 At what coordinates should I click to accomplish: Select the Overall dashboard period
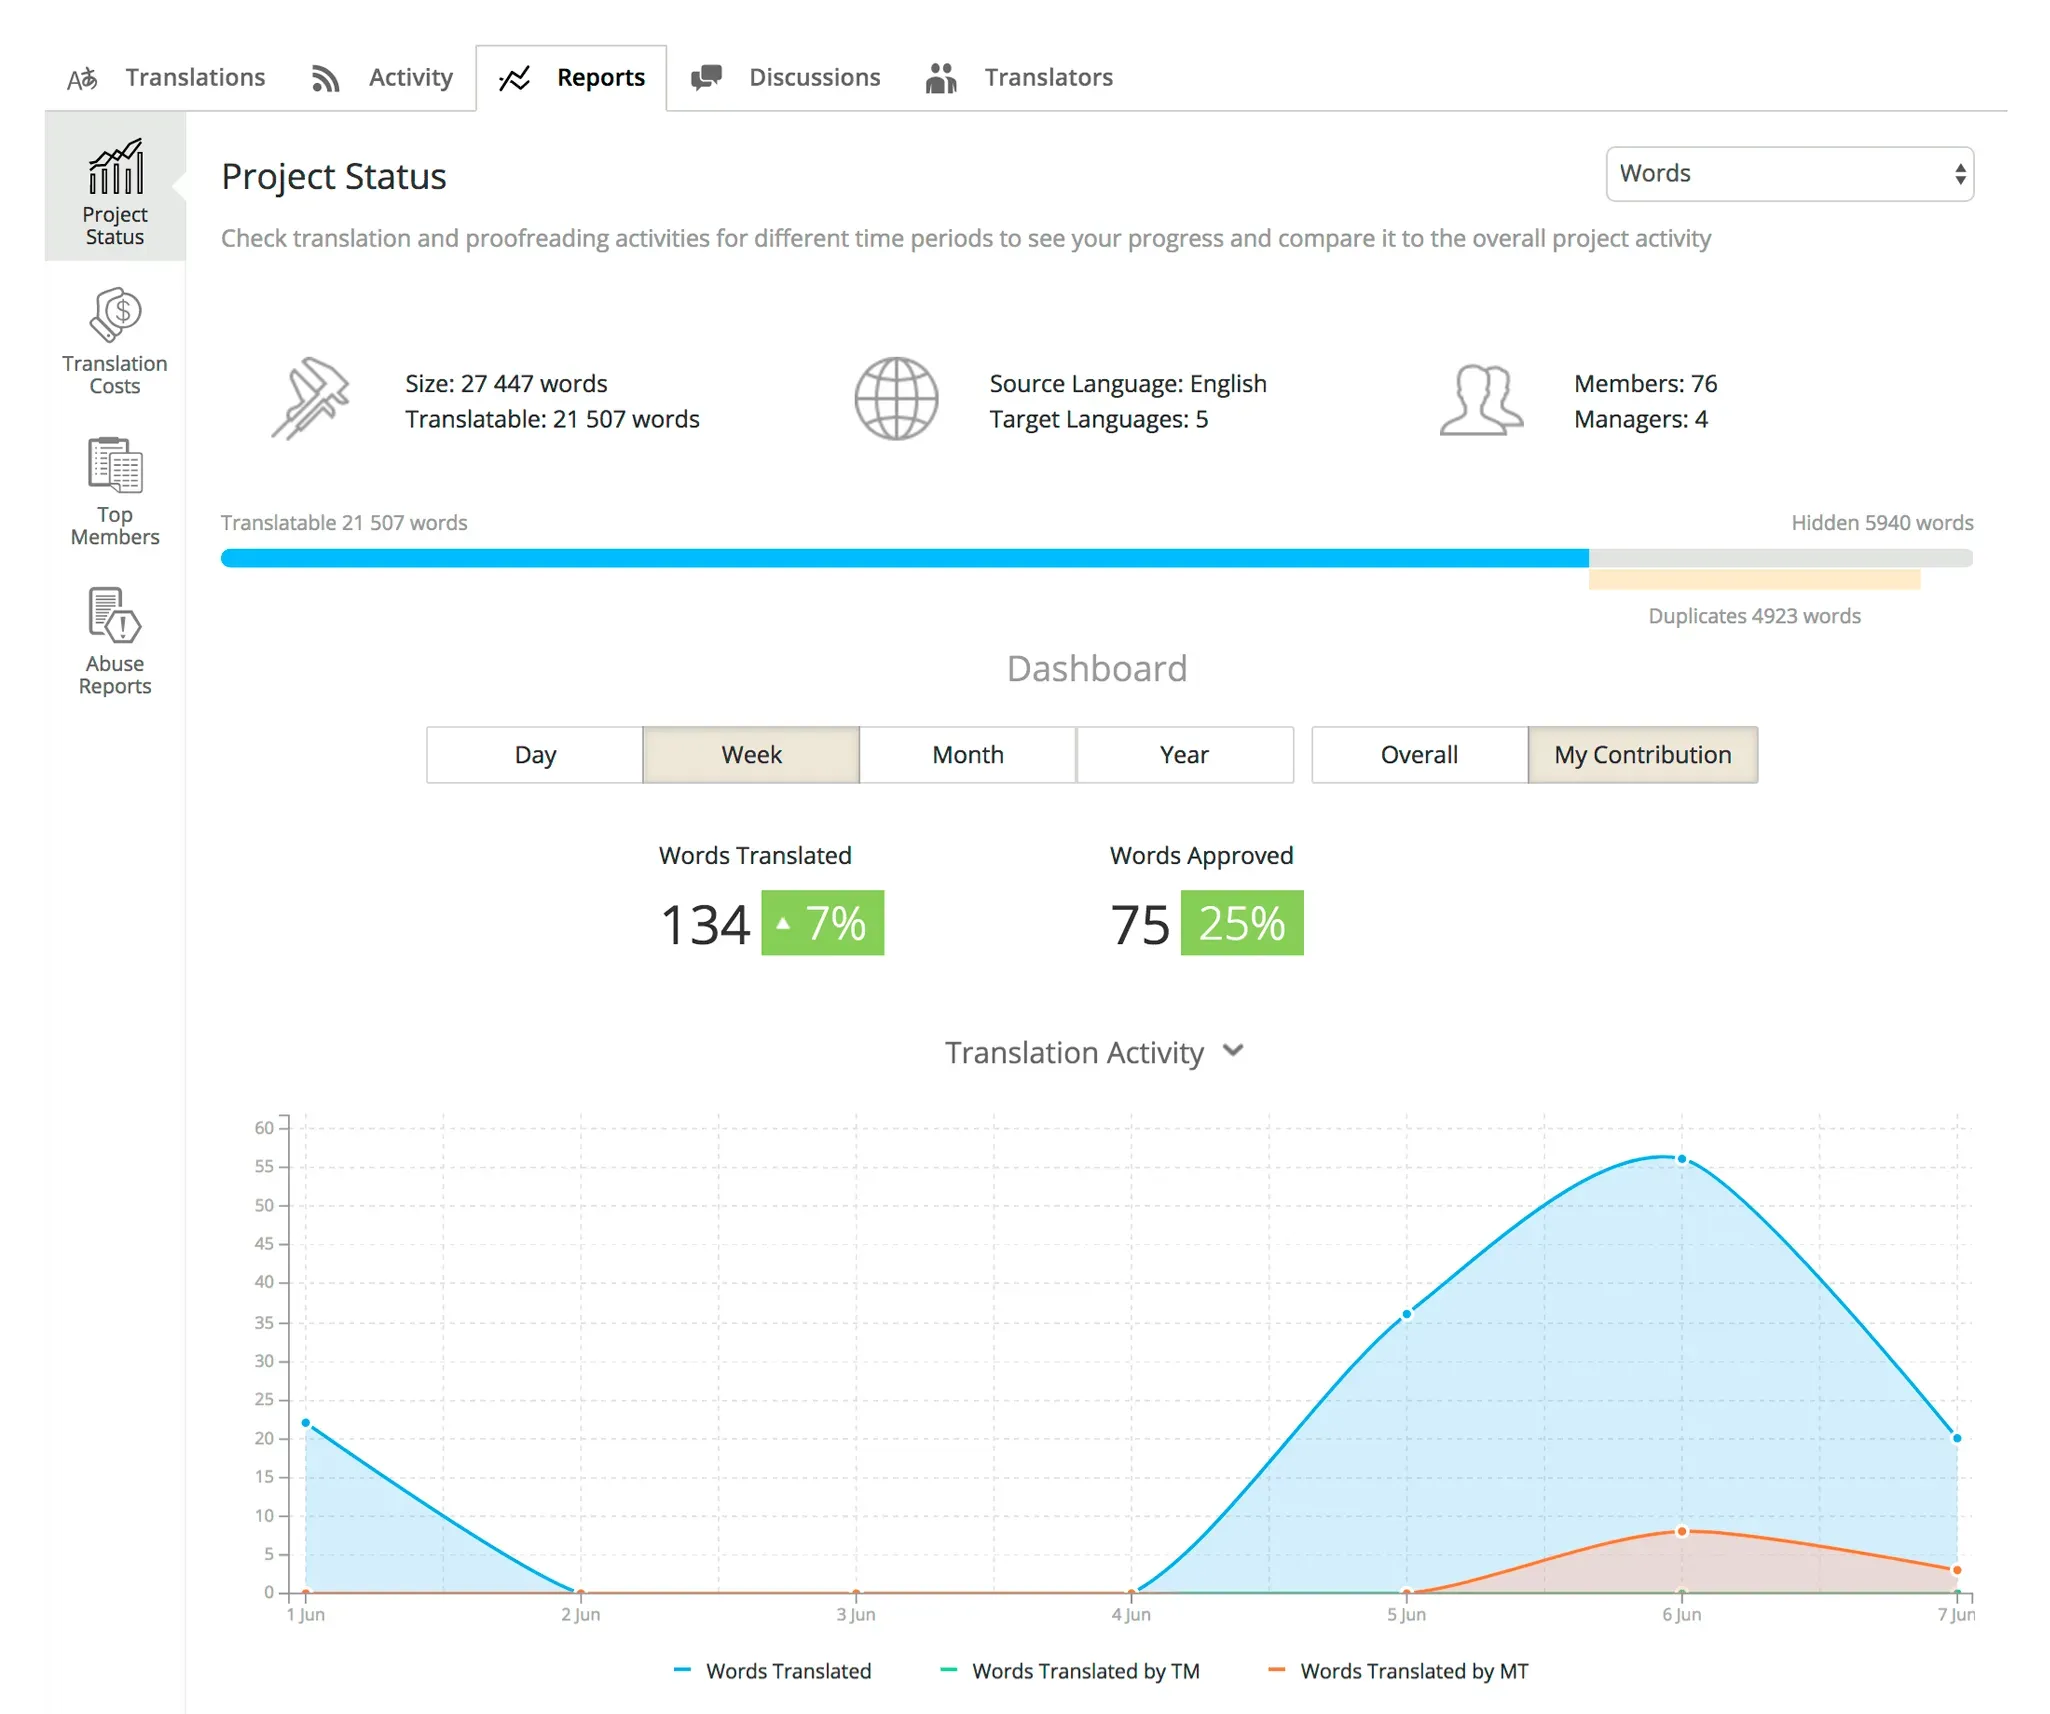coord(1417,754)
